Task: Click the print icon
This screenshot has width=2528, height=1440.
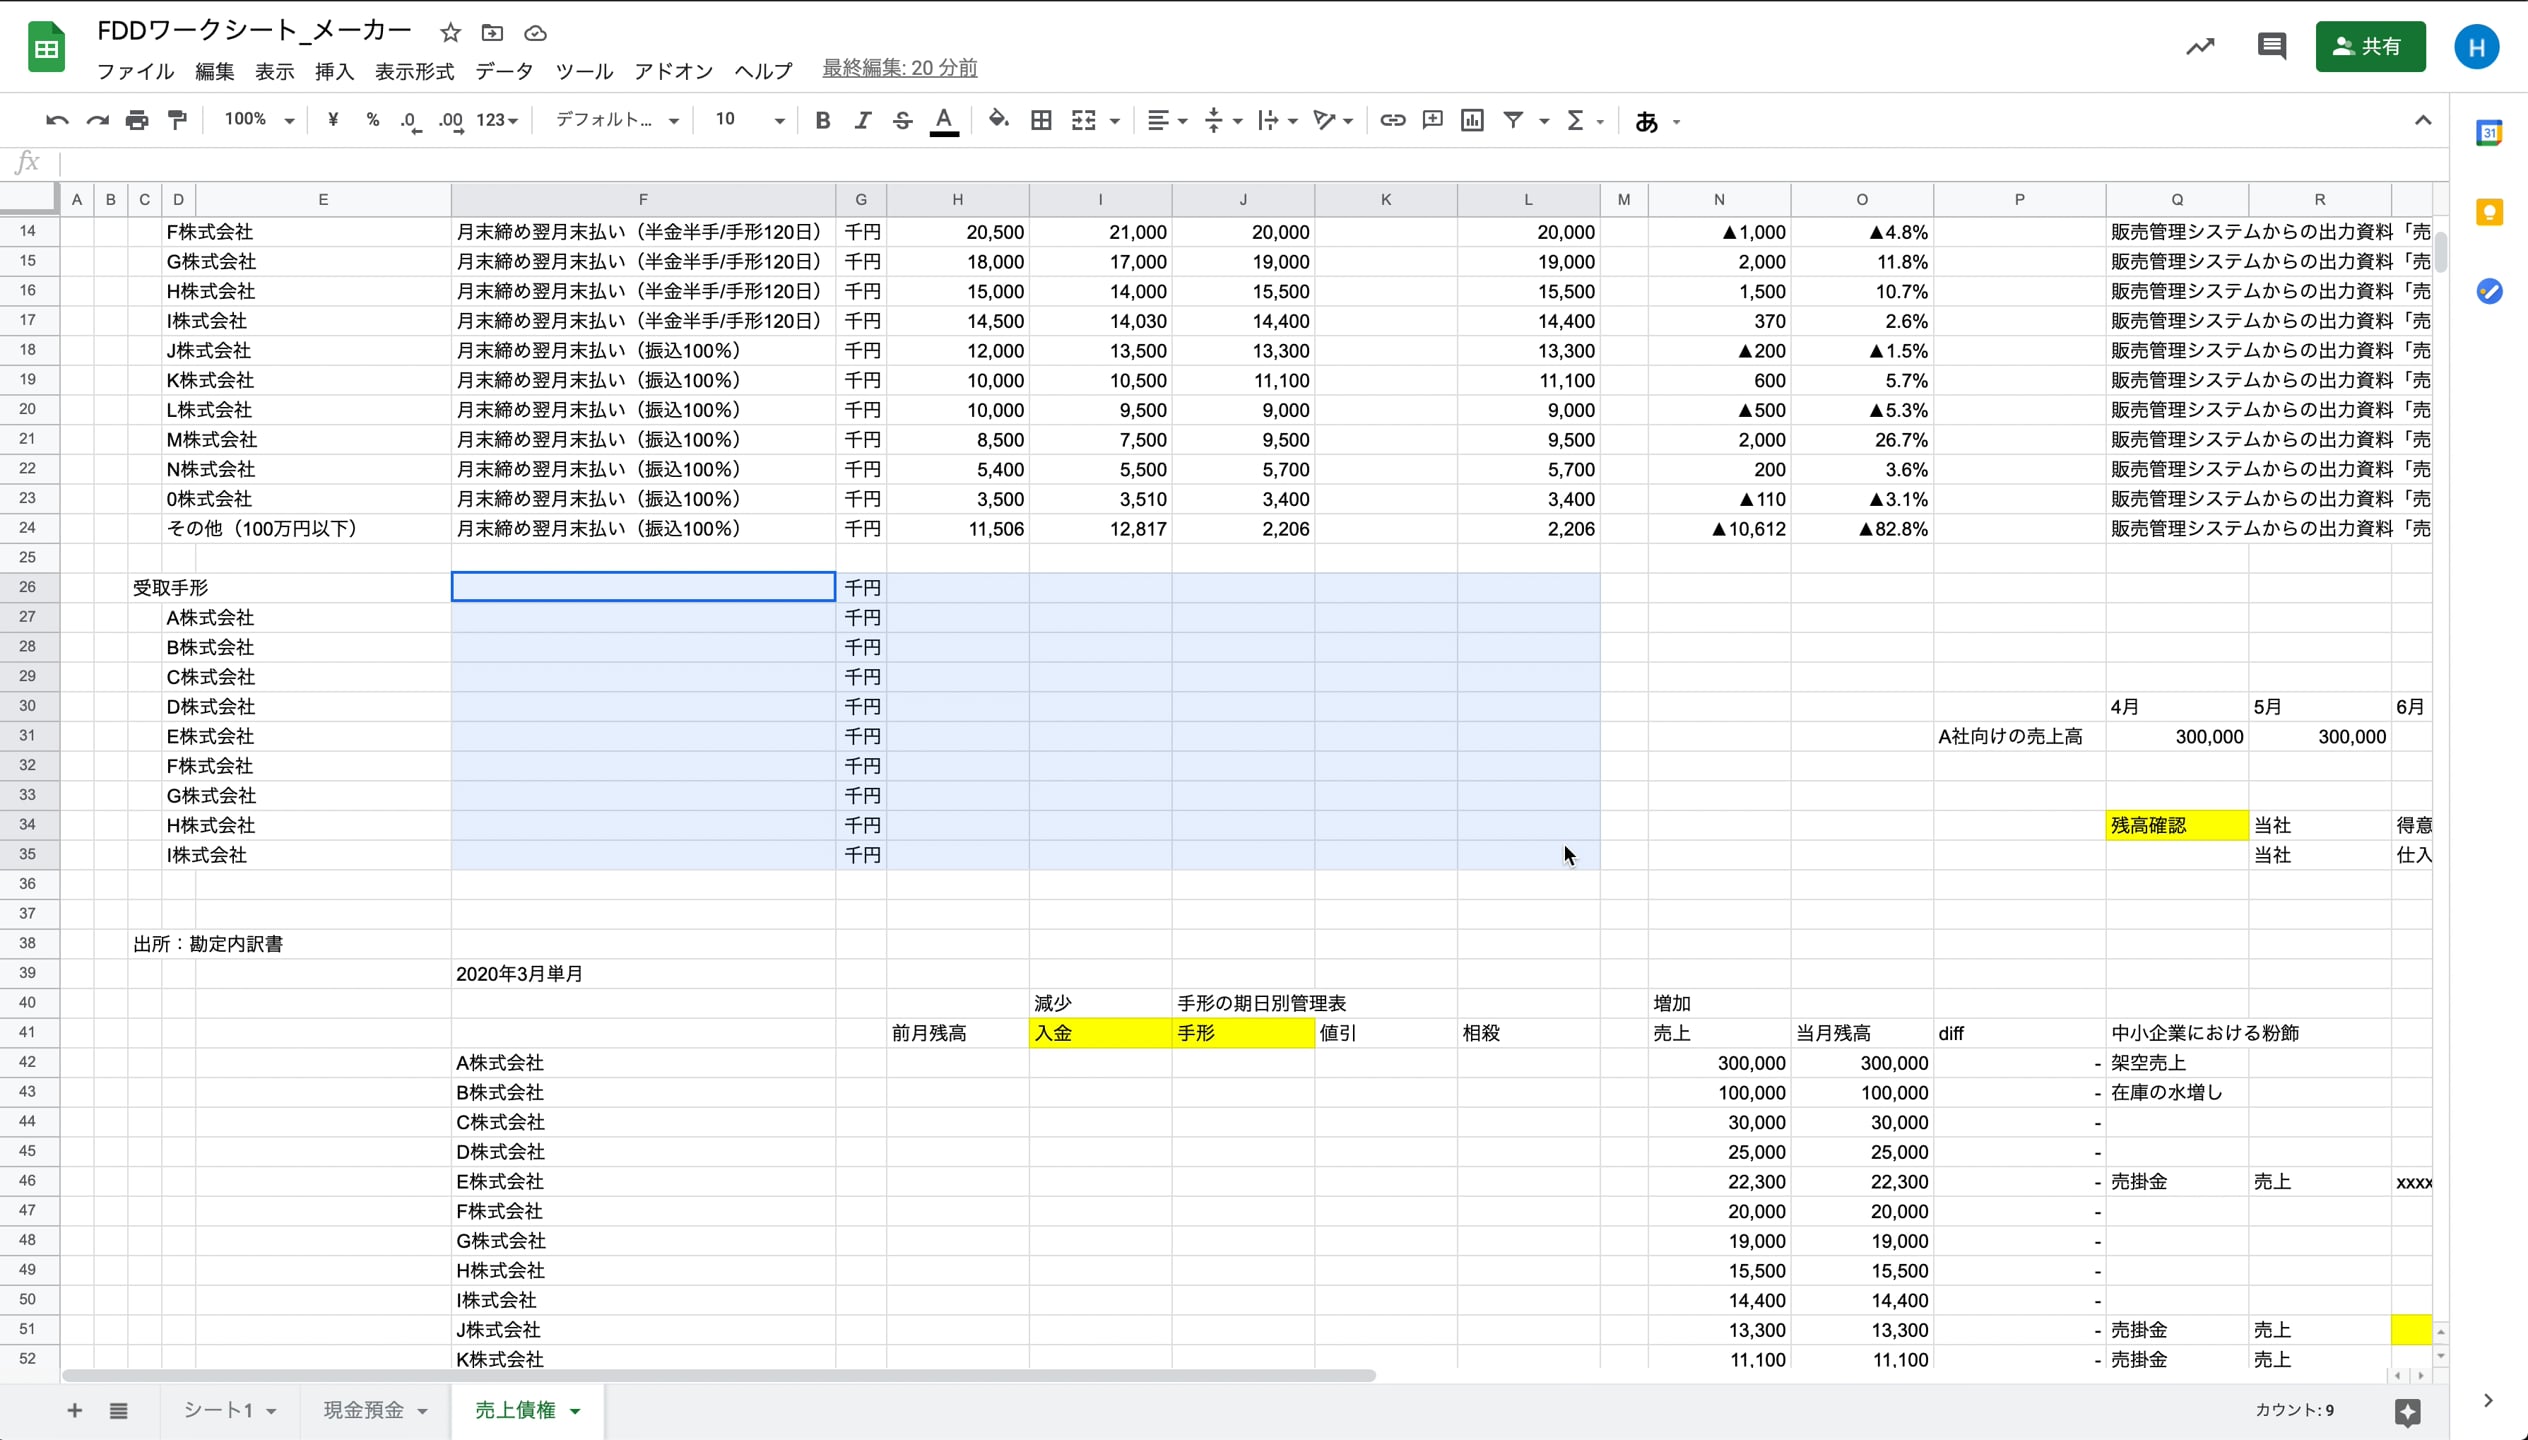Action: pos(137,120)
